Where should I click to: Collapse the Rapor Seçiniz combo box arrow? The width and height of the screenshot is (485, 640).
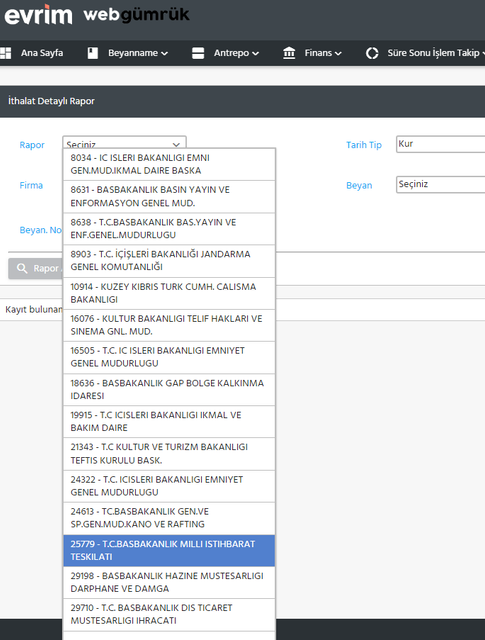pyautogui.click(x=176, y=144)
